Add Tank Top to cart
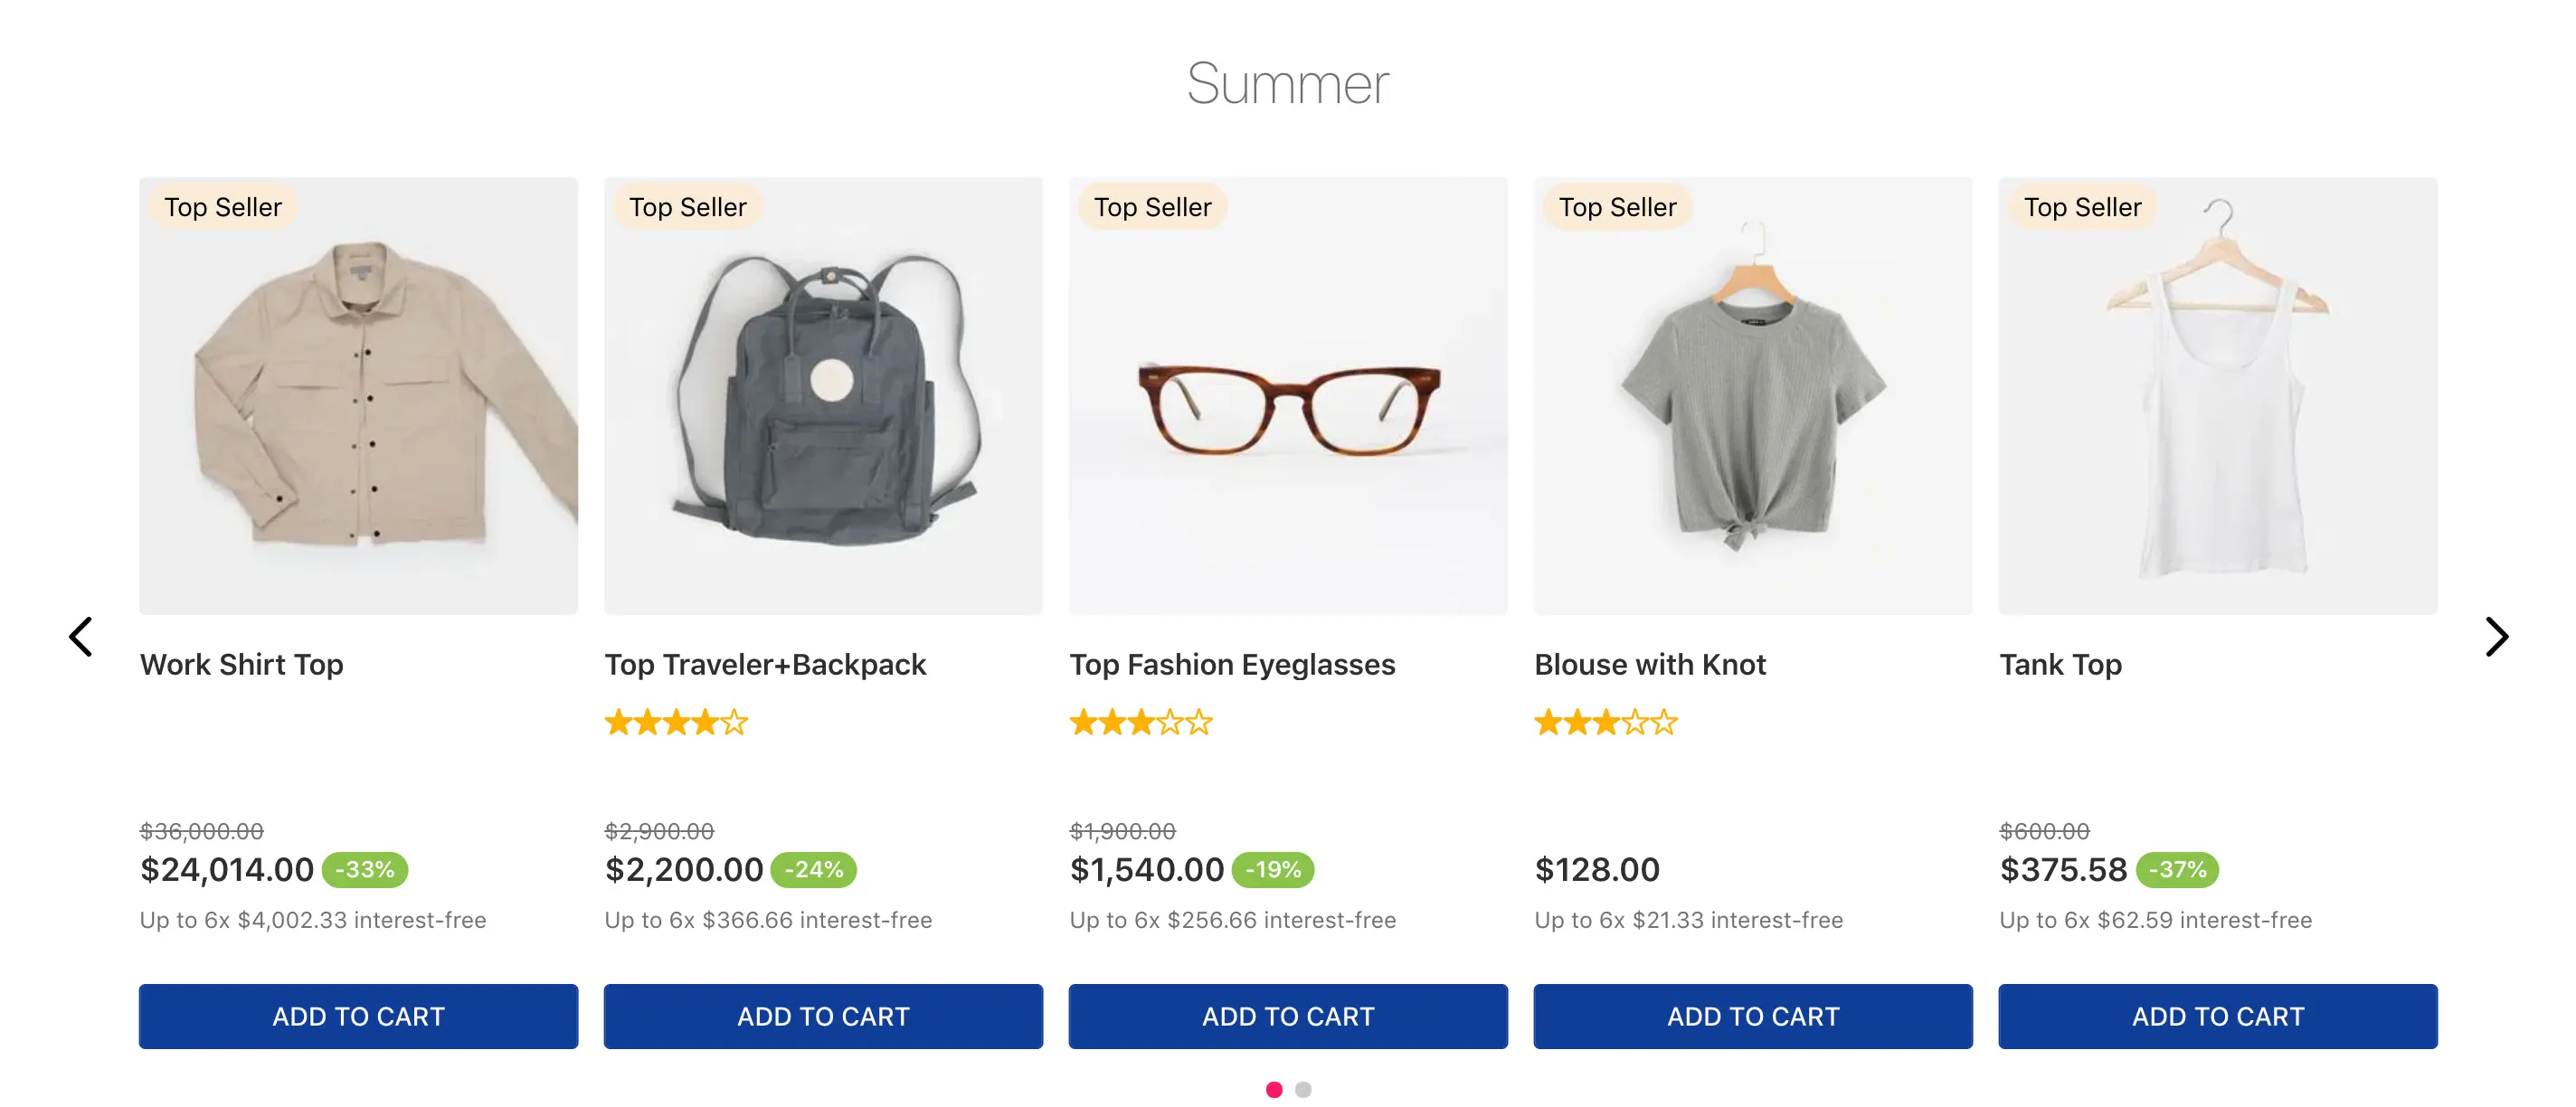The height and width of the screenshot is (1107, 2576). pyautogui.click(x=2218, y=1016)
